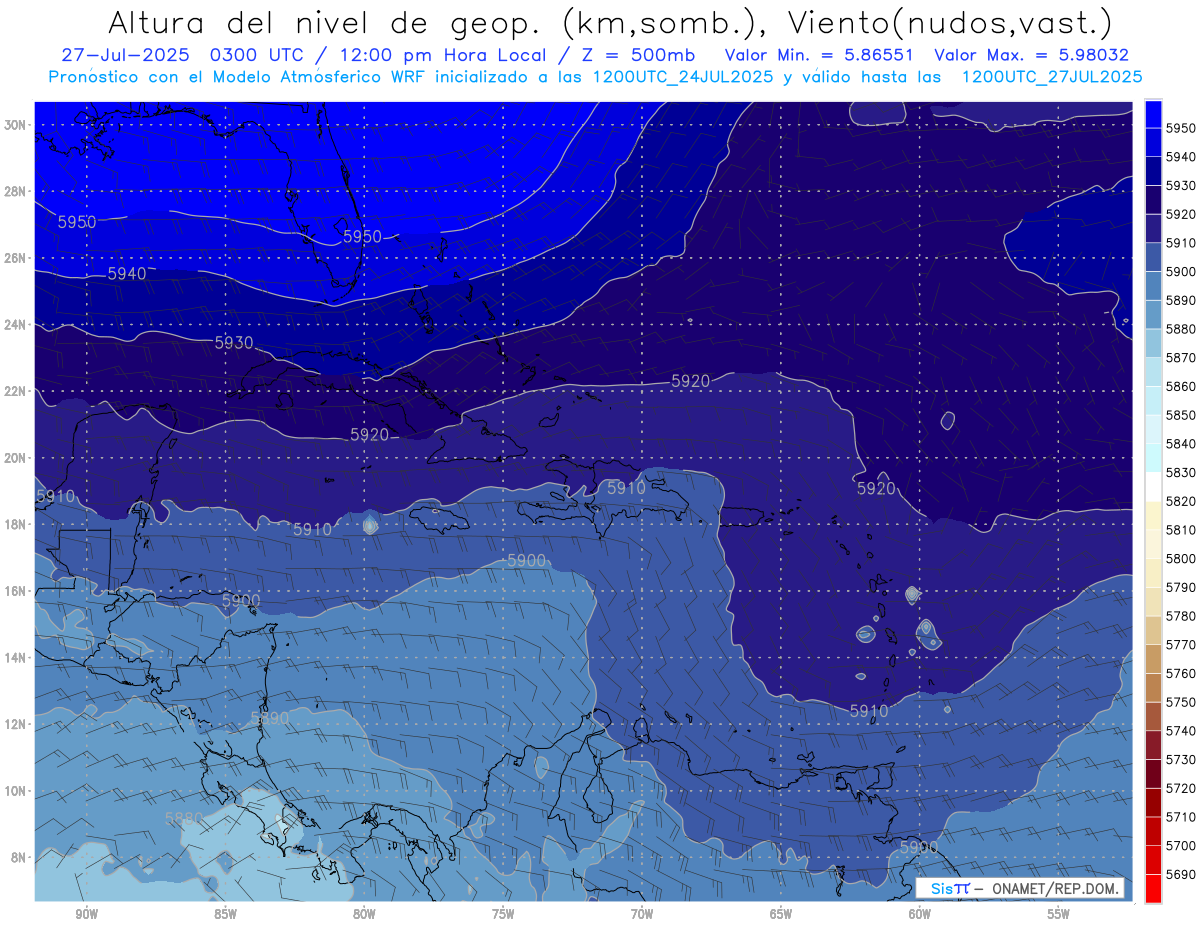The width and height of the screenshot is (1200, 927).
Task: Click the 90W longitude axis label
Action: pos(86,914)
